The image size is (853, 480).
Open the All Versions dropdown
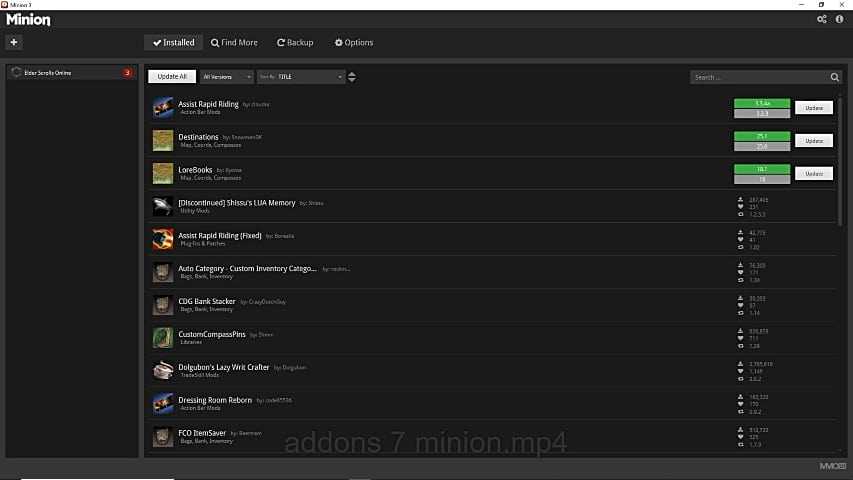(226, 77)
